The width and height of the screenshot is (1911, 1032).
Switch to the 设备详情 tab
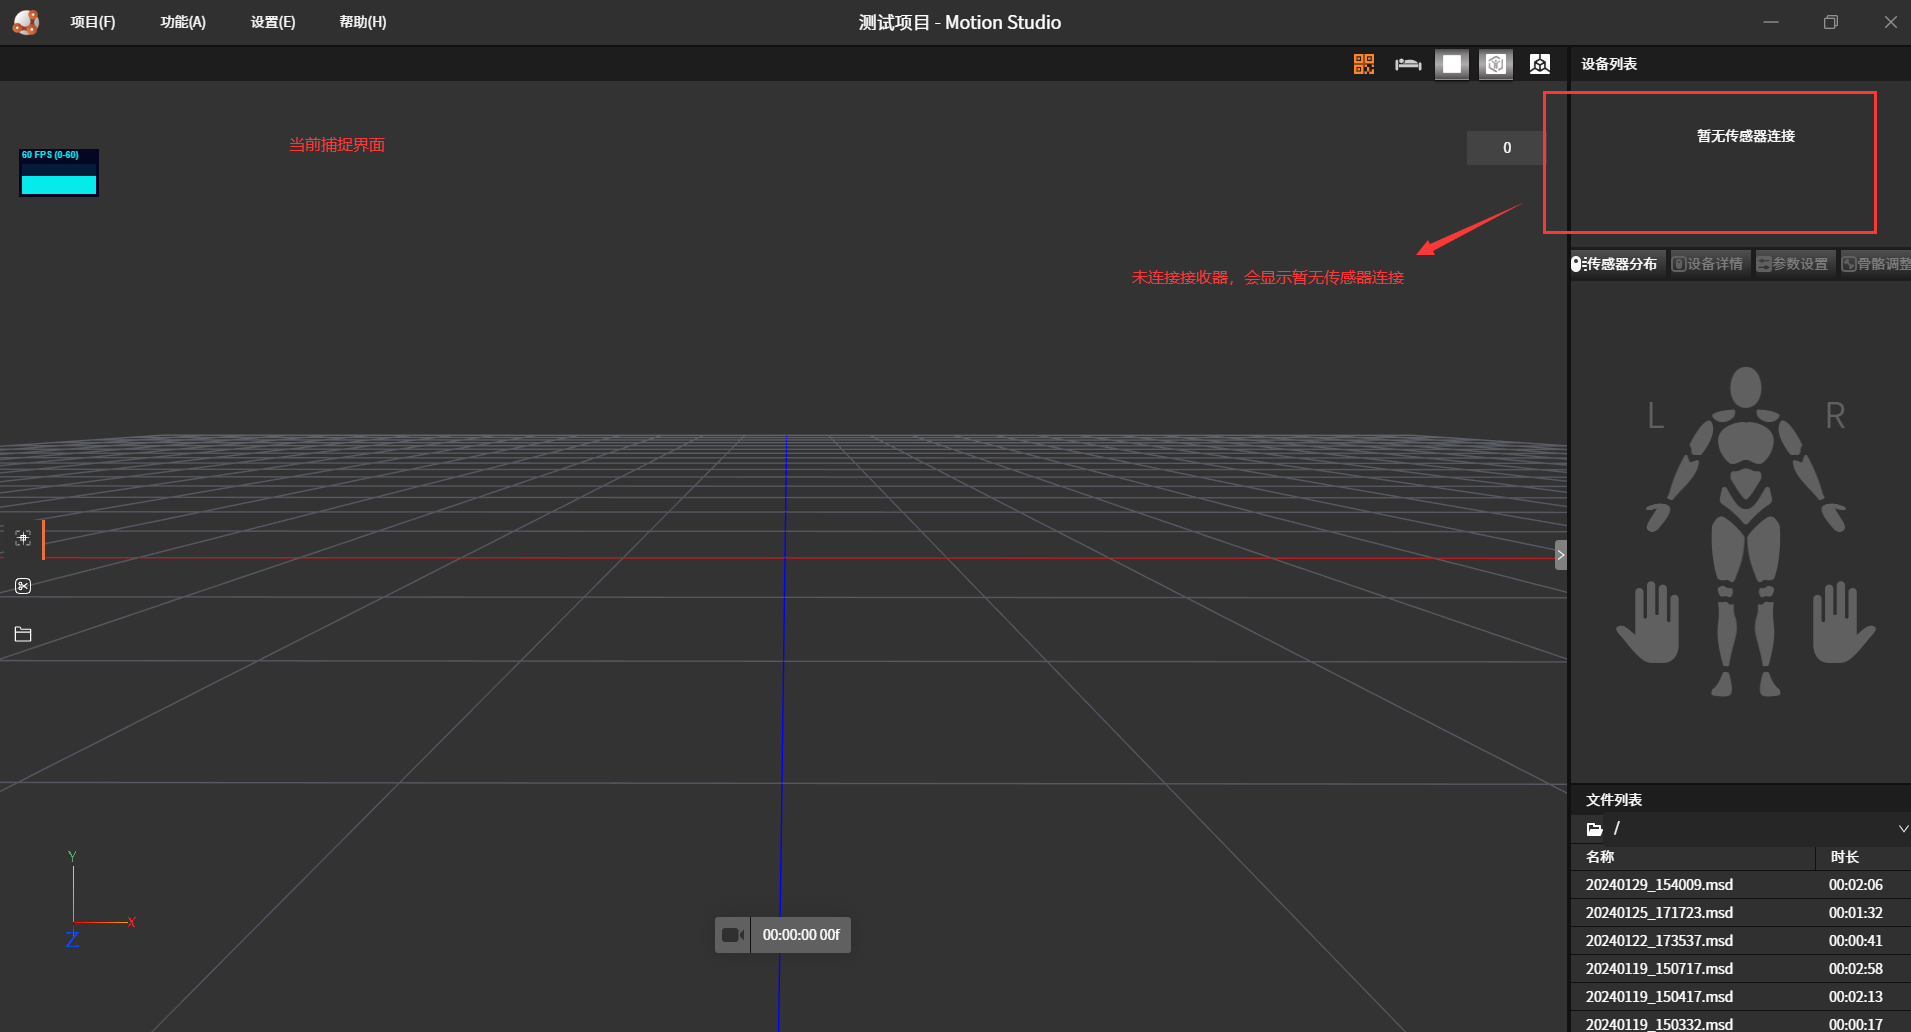tap(1709, 263)
